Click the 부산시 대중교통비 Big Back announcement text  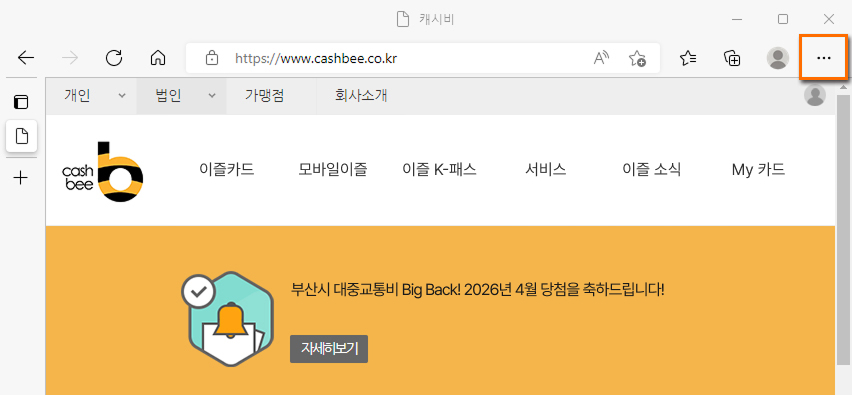pos(478,289)
